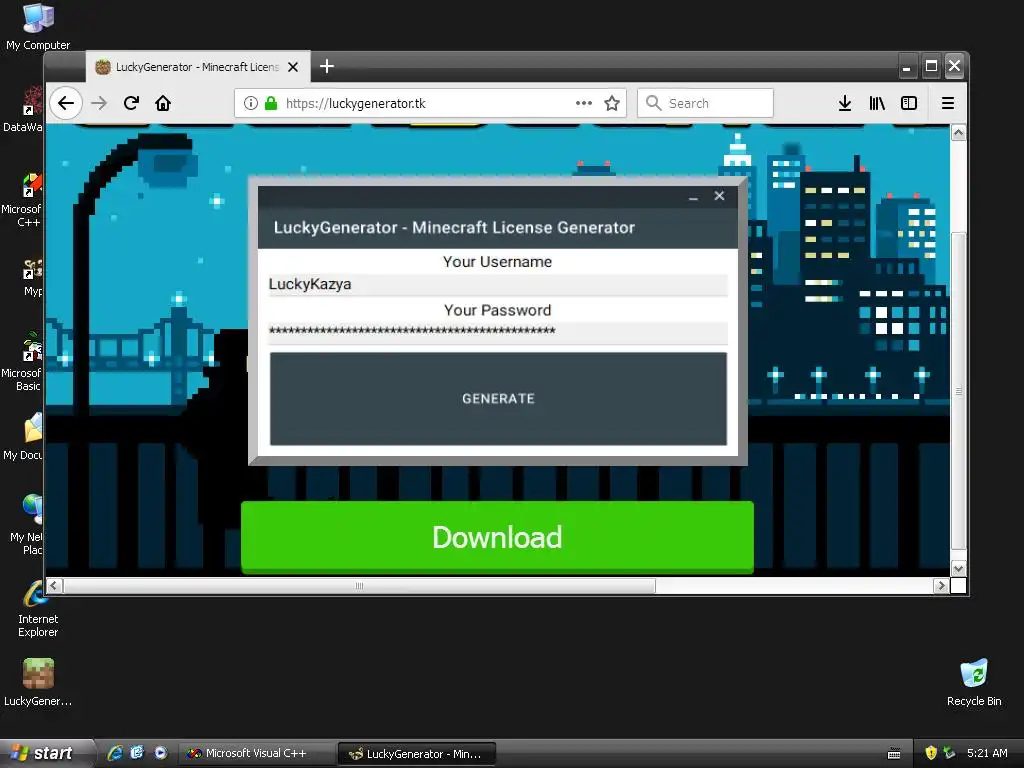
Task: Show site information via the info icon
Action: point(251,103)
